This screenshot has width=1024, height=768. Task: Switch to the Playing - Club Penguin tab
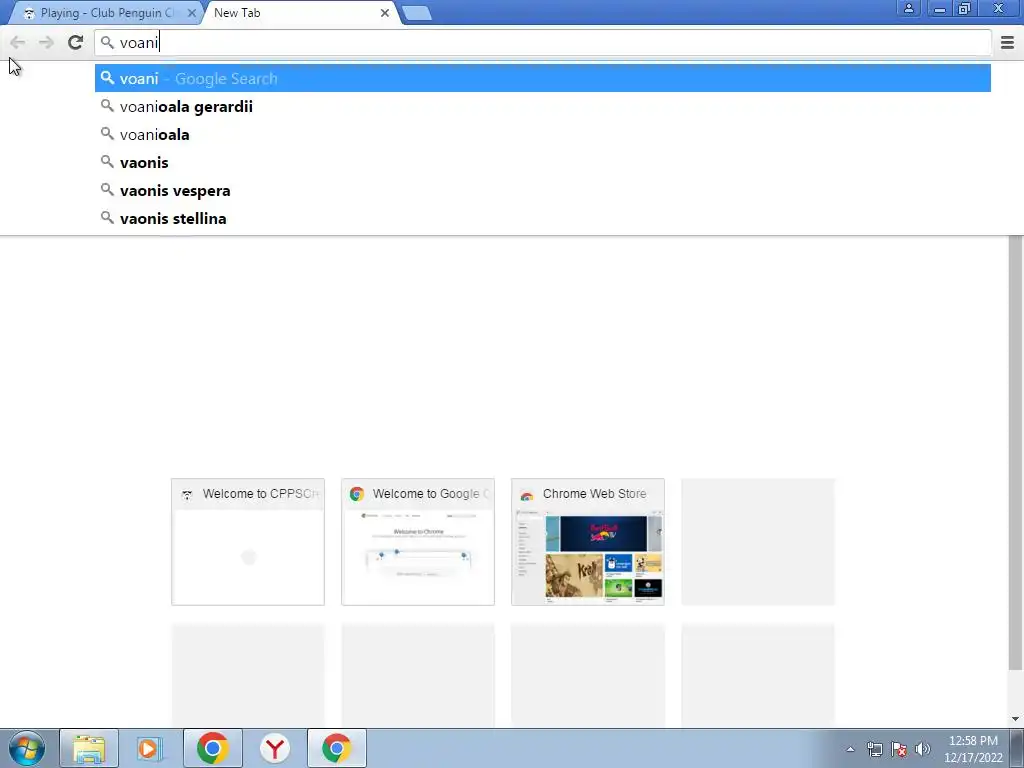pyautogui.click(x=104, y=13)
